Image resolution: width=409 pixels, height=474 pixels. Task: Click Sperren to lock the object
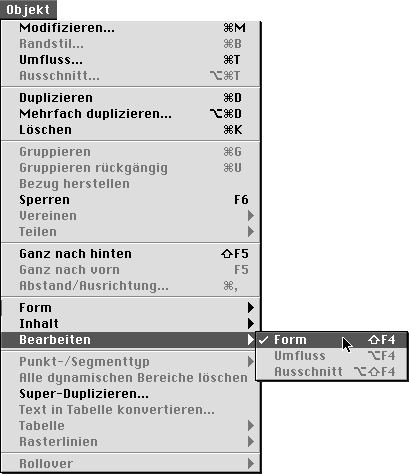pyautogui.click(x=131, y=200)
